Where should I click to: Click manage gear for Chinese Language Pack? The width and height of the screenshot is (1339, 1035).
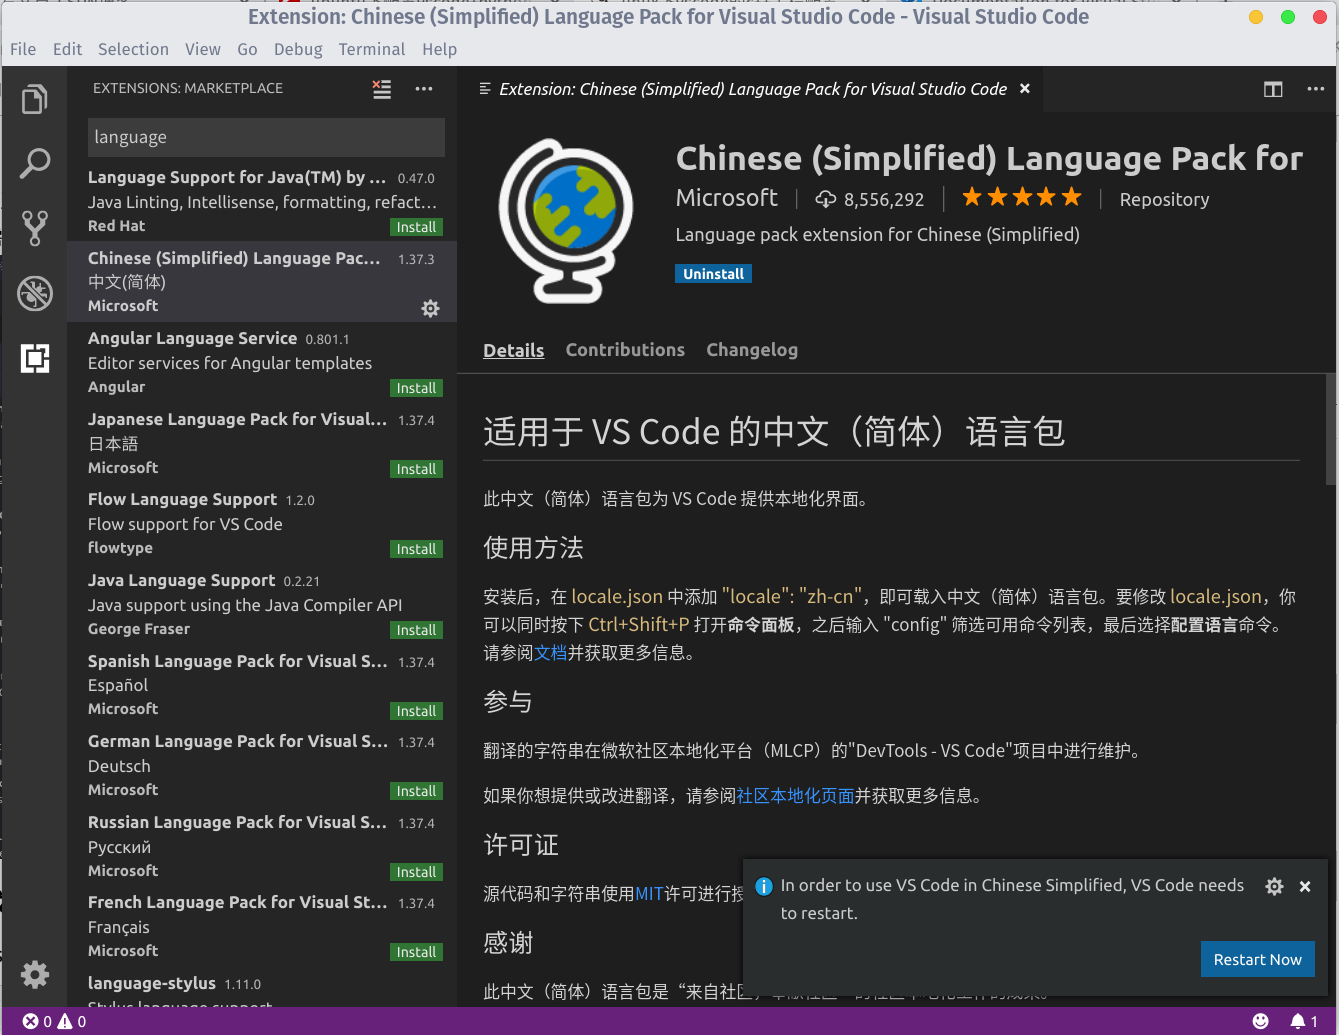click(x=430, y=308)
